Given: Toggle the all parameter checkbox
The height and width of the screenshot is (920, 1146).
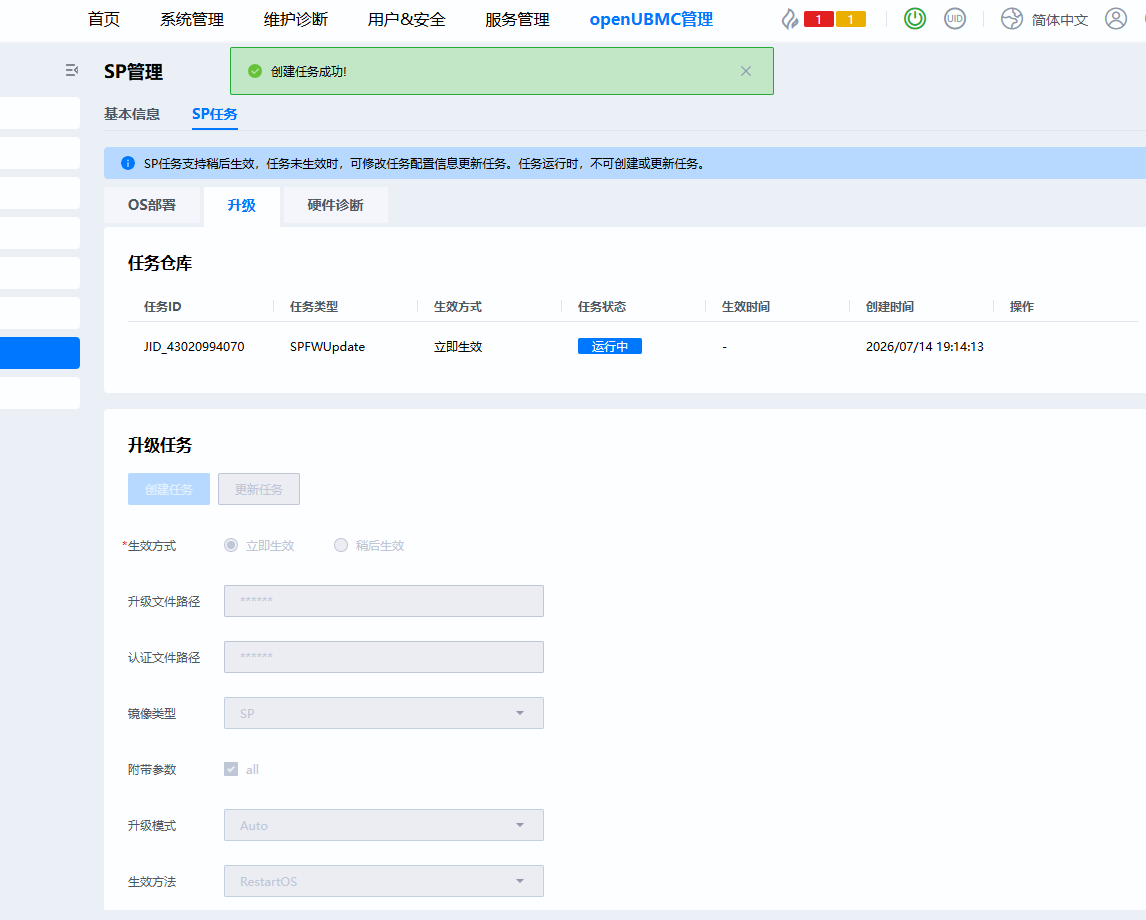Looking at the screenshot, I should point(231,769).
